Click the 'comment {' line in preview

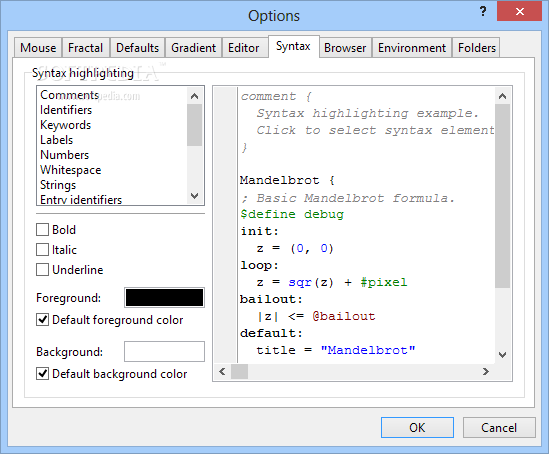tap(276, 96)
